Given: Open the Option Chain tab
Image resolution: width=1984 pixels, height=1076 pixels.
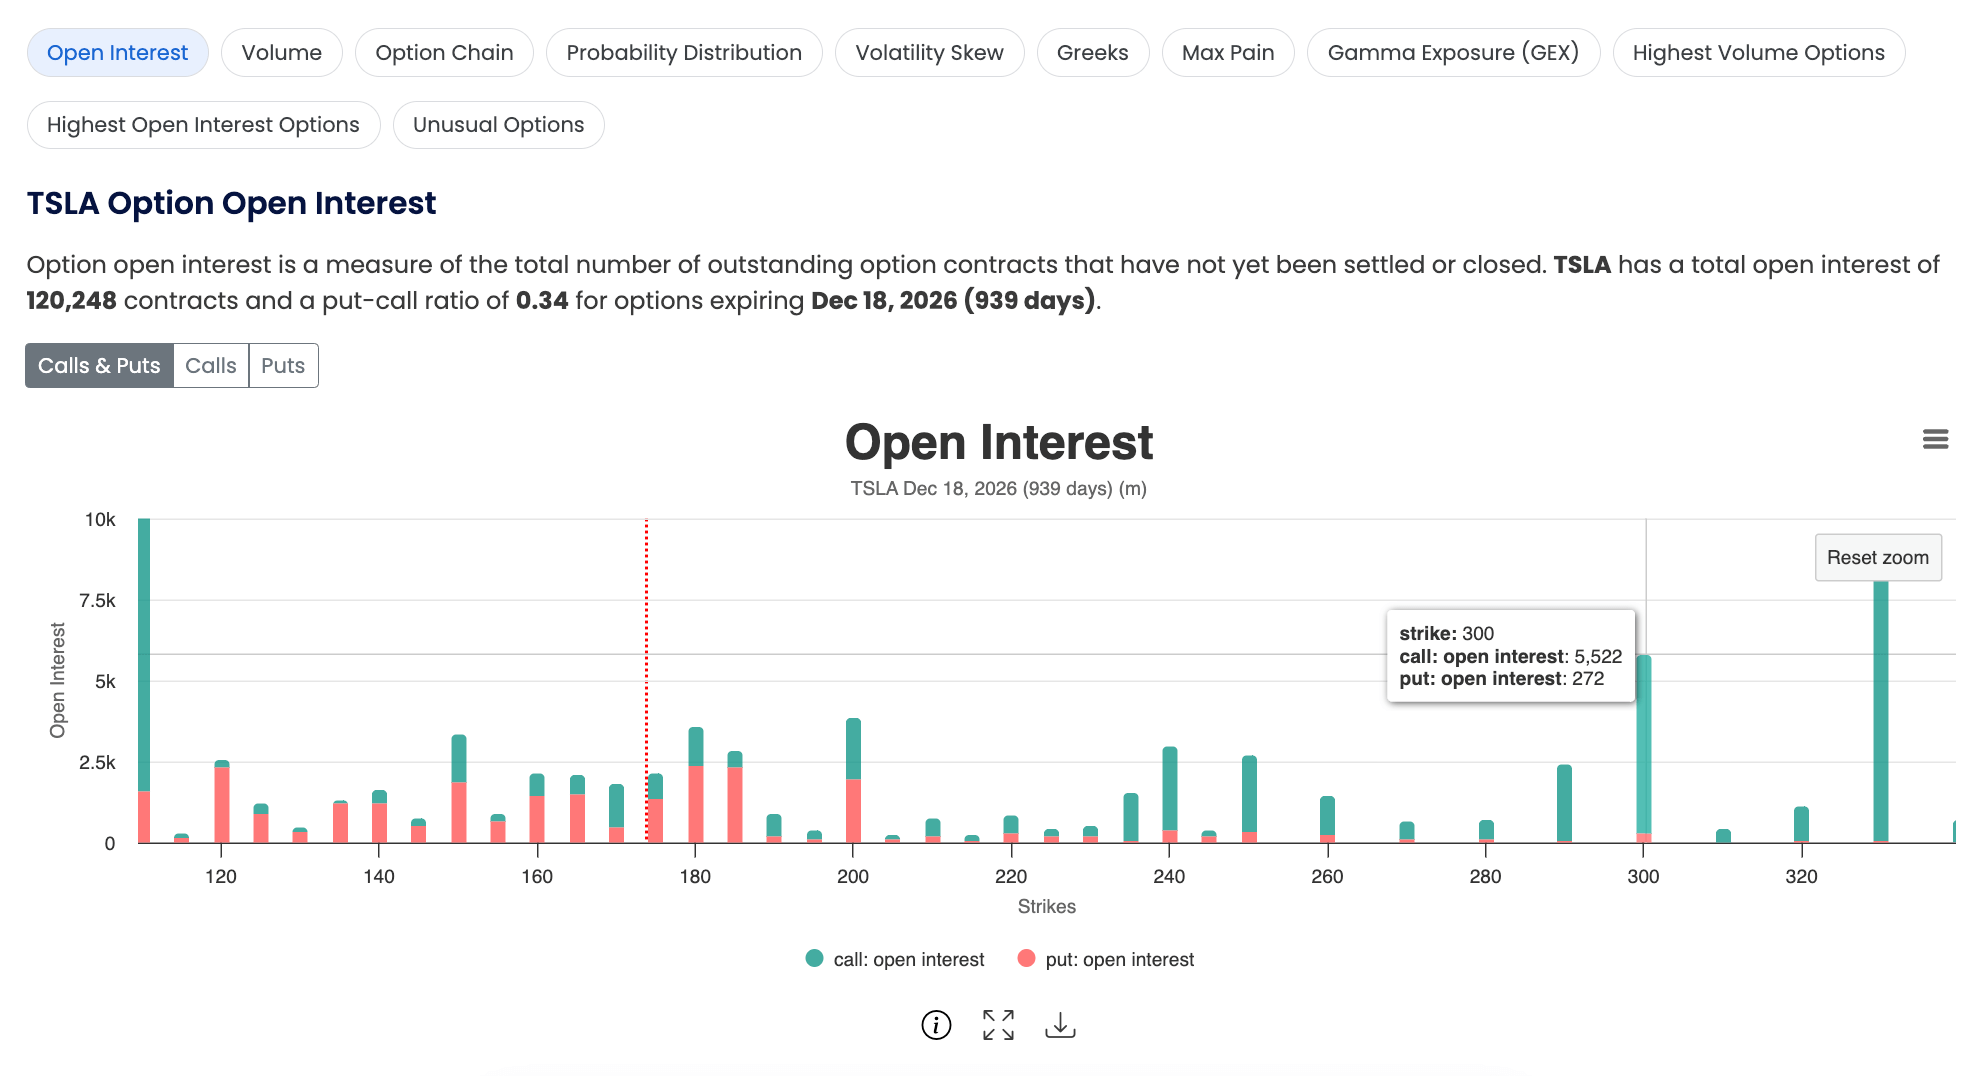Looking at the screenshot, I should [444, 53].
